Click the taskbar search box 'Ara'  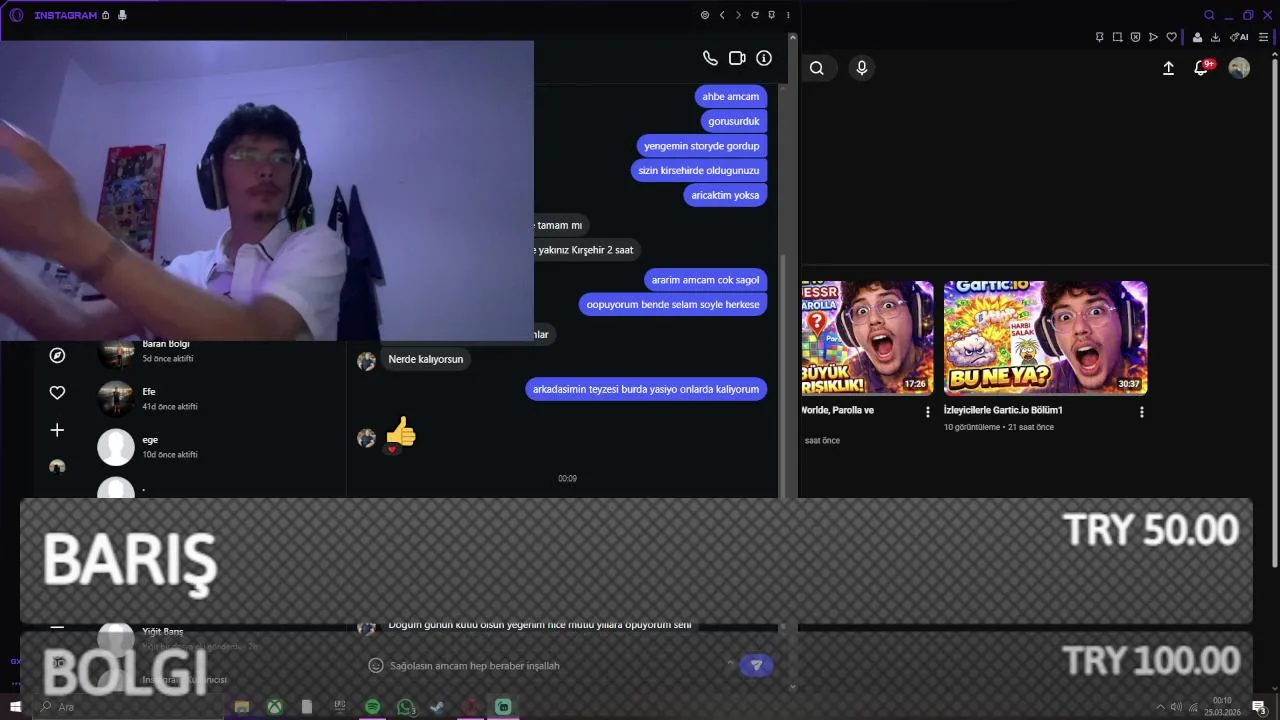click(x=128, y=707)
